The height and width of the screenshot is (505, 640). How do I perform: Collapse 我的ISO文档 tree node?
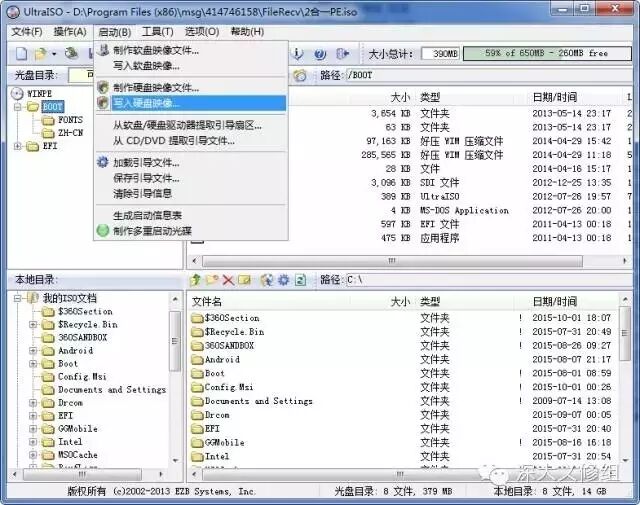[x=18, y=298]
